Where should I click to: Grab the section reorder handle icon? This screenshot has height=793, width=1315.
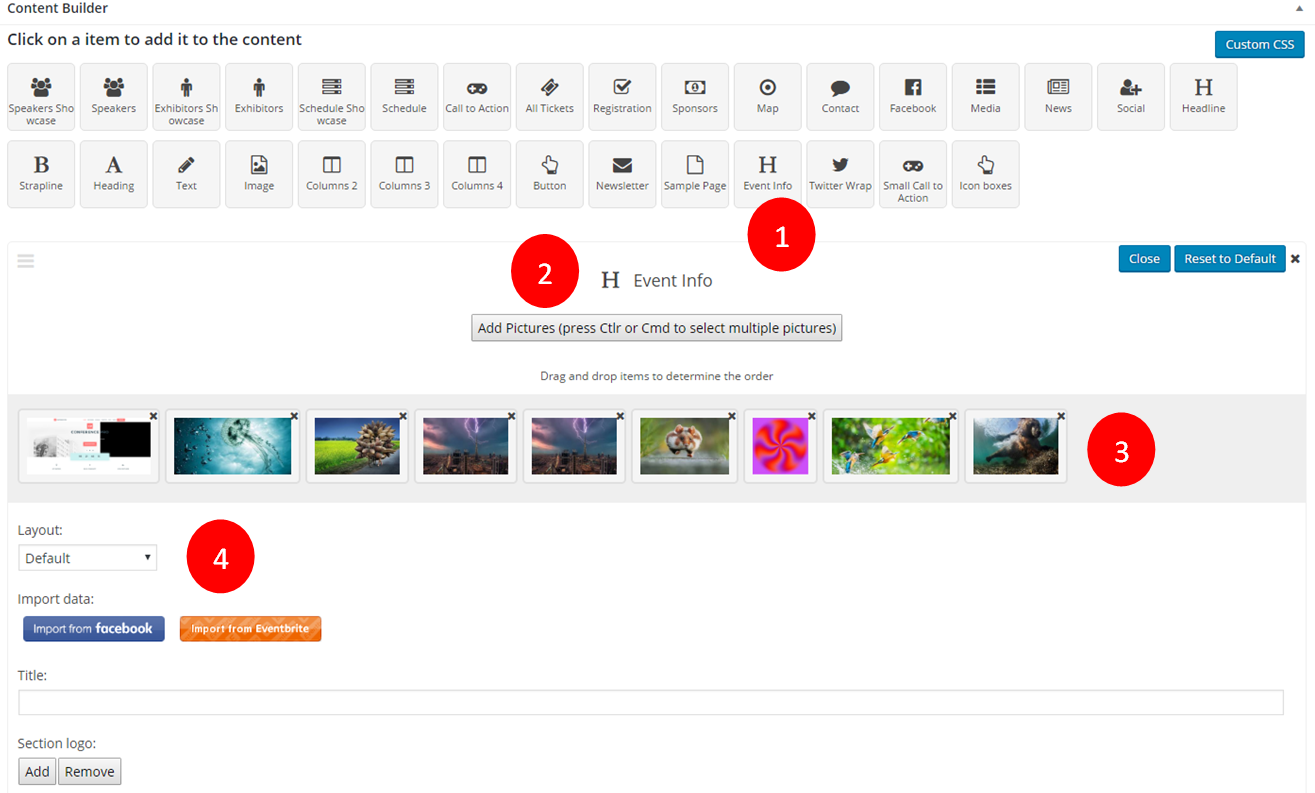(x=26, y=261)
